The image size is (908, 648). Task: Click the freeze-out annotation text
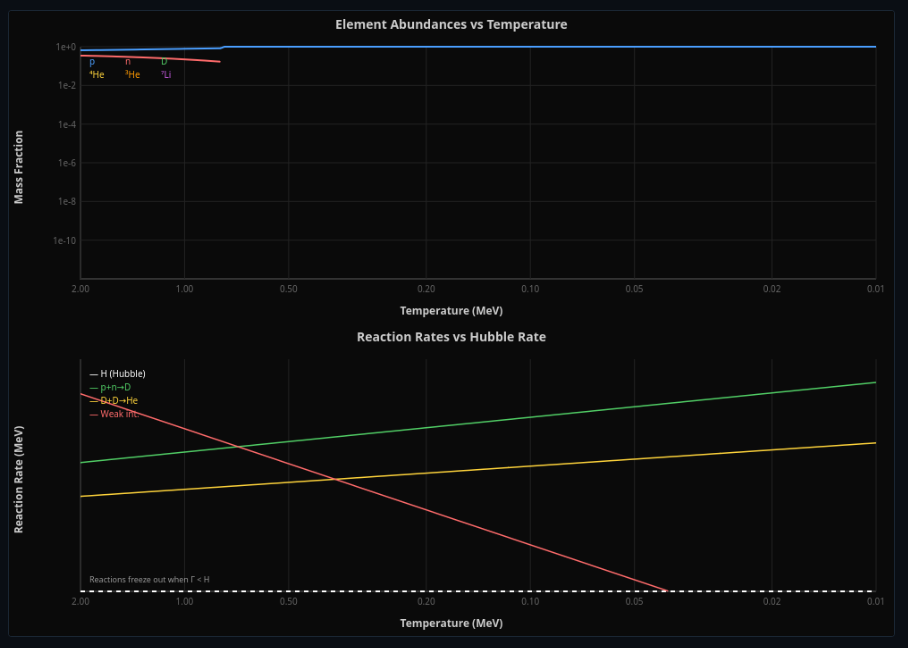click(x=147, y=578)
